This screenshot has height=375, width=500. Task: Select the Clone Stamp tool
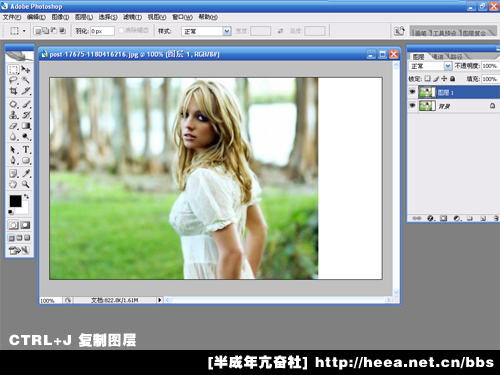pyautogui.click(x=13, y=115)
